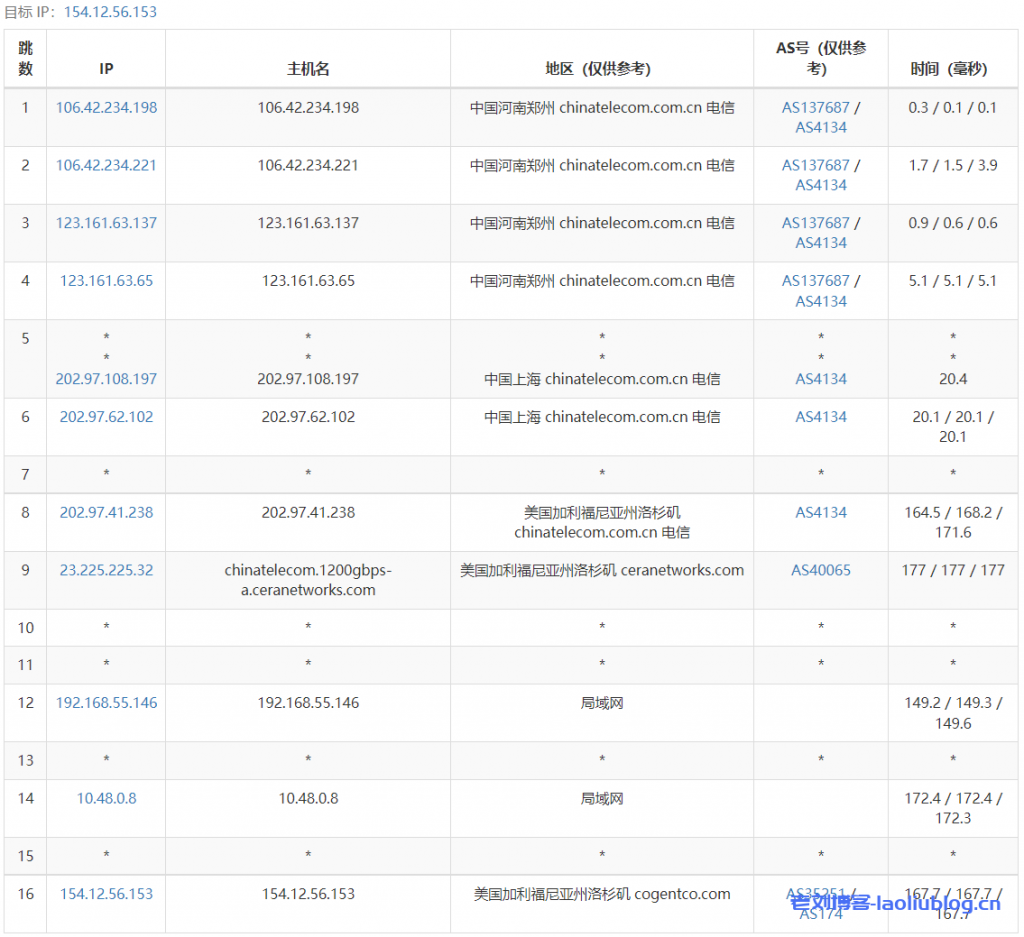Screen dimensions: 1024x937
Task: Click the target IP 154.12.56.153 above the table
Action: point(110,12)
